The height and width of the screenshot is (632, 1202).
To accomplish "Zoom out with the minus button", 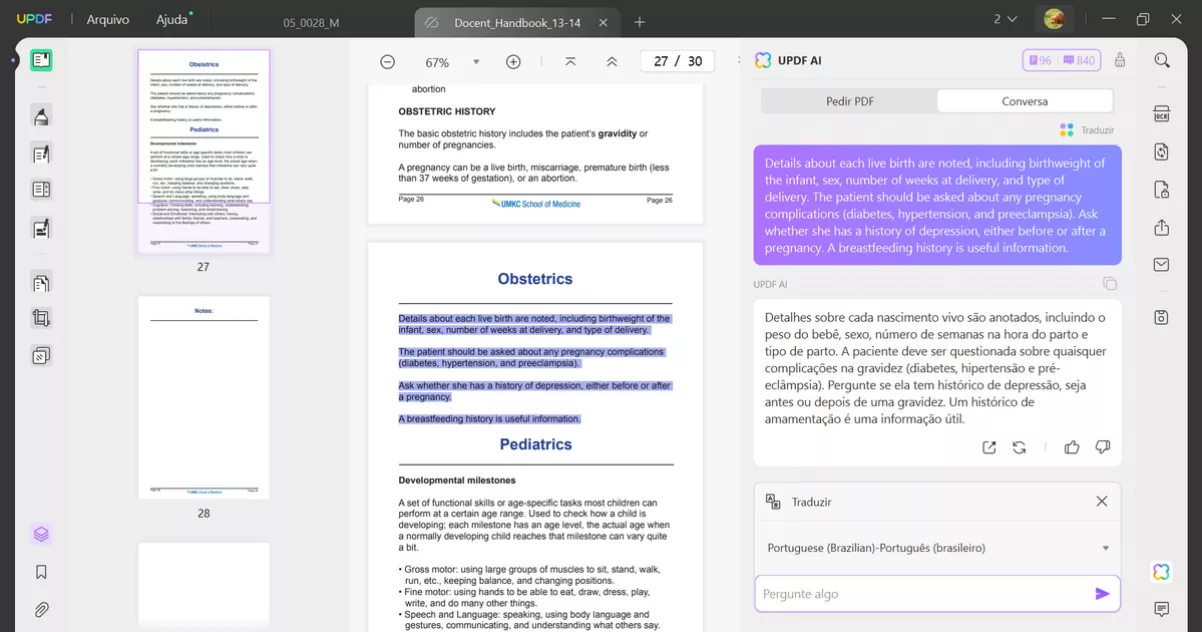I will [387, 62].
